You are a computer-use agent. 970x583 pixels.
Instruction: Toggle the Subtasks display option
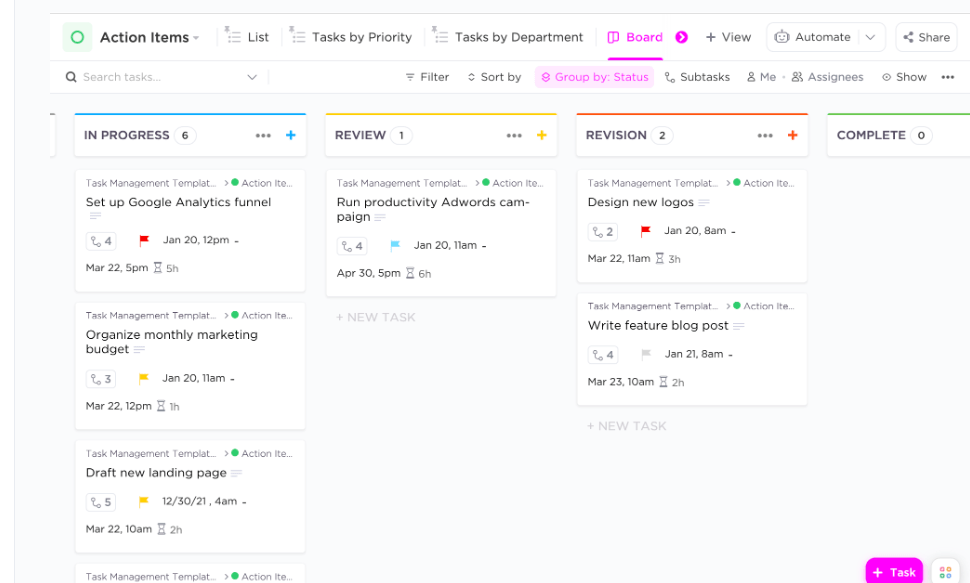(697, 77)
